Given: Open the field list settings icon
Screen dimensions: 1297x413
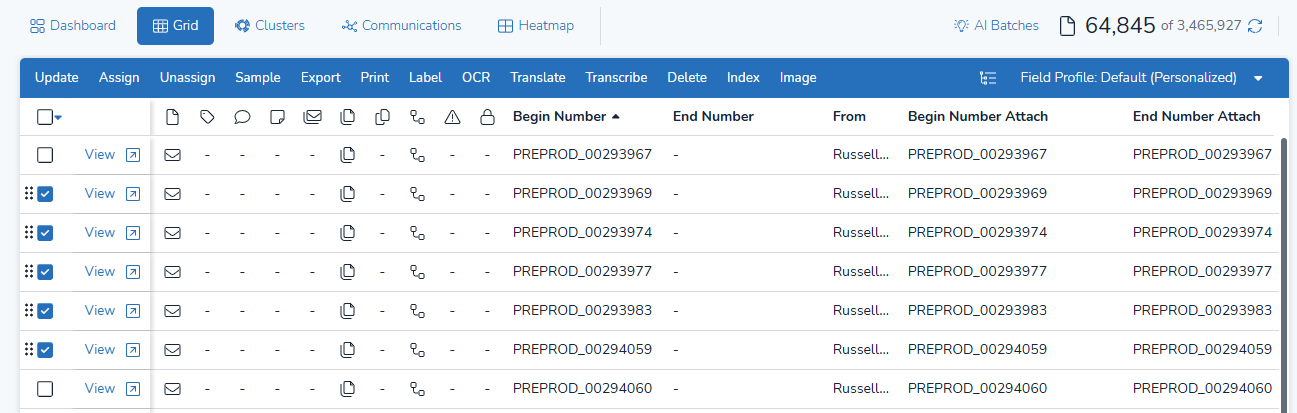Looking at the screenshot, I should coord(988,78).
